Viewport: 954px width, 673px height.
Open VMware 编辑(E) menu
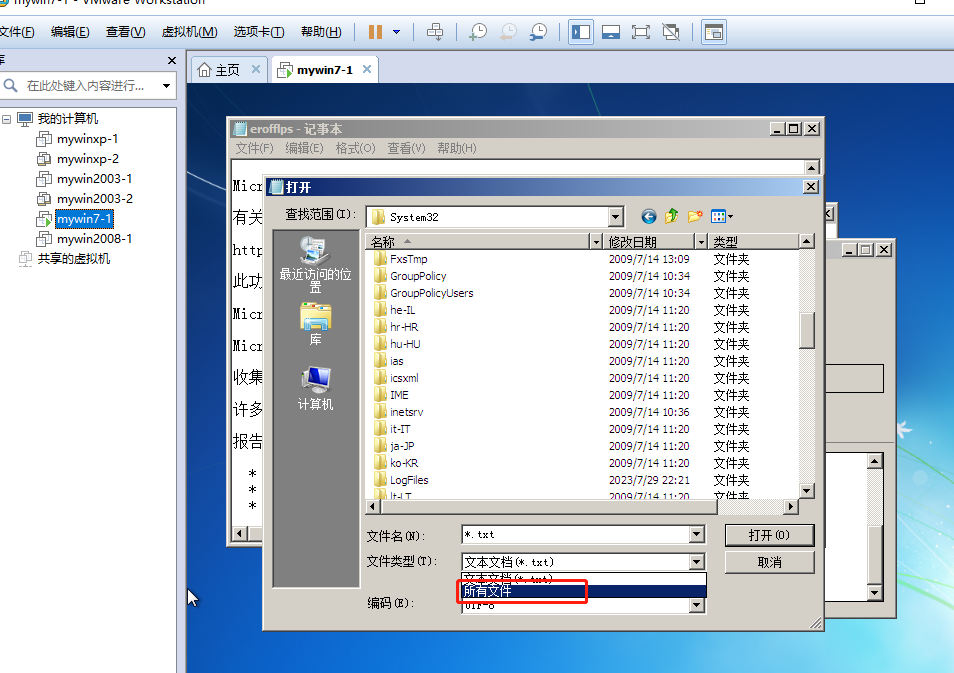point(70,32)
